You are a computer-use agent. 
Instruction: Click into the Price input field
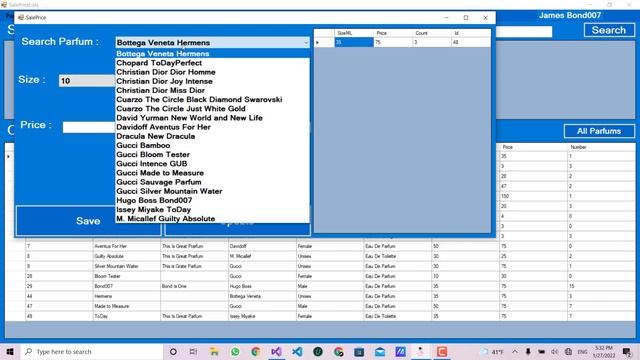point(89,127)
